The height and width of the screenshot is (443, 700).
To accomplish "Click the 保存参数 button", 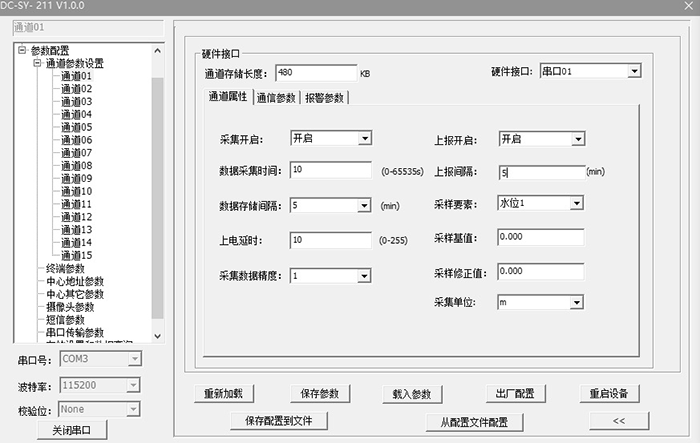I will tap(320, 393).
